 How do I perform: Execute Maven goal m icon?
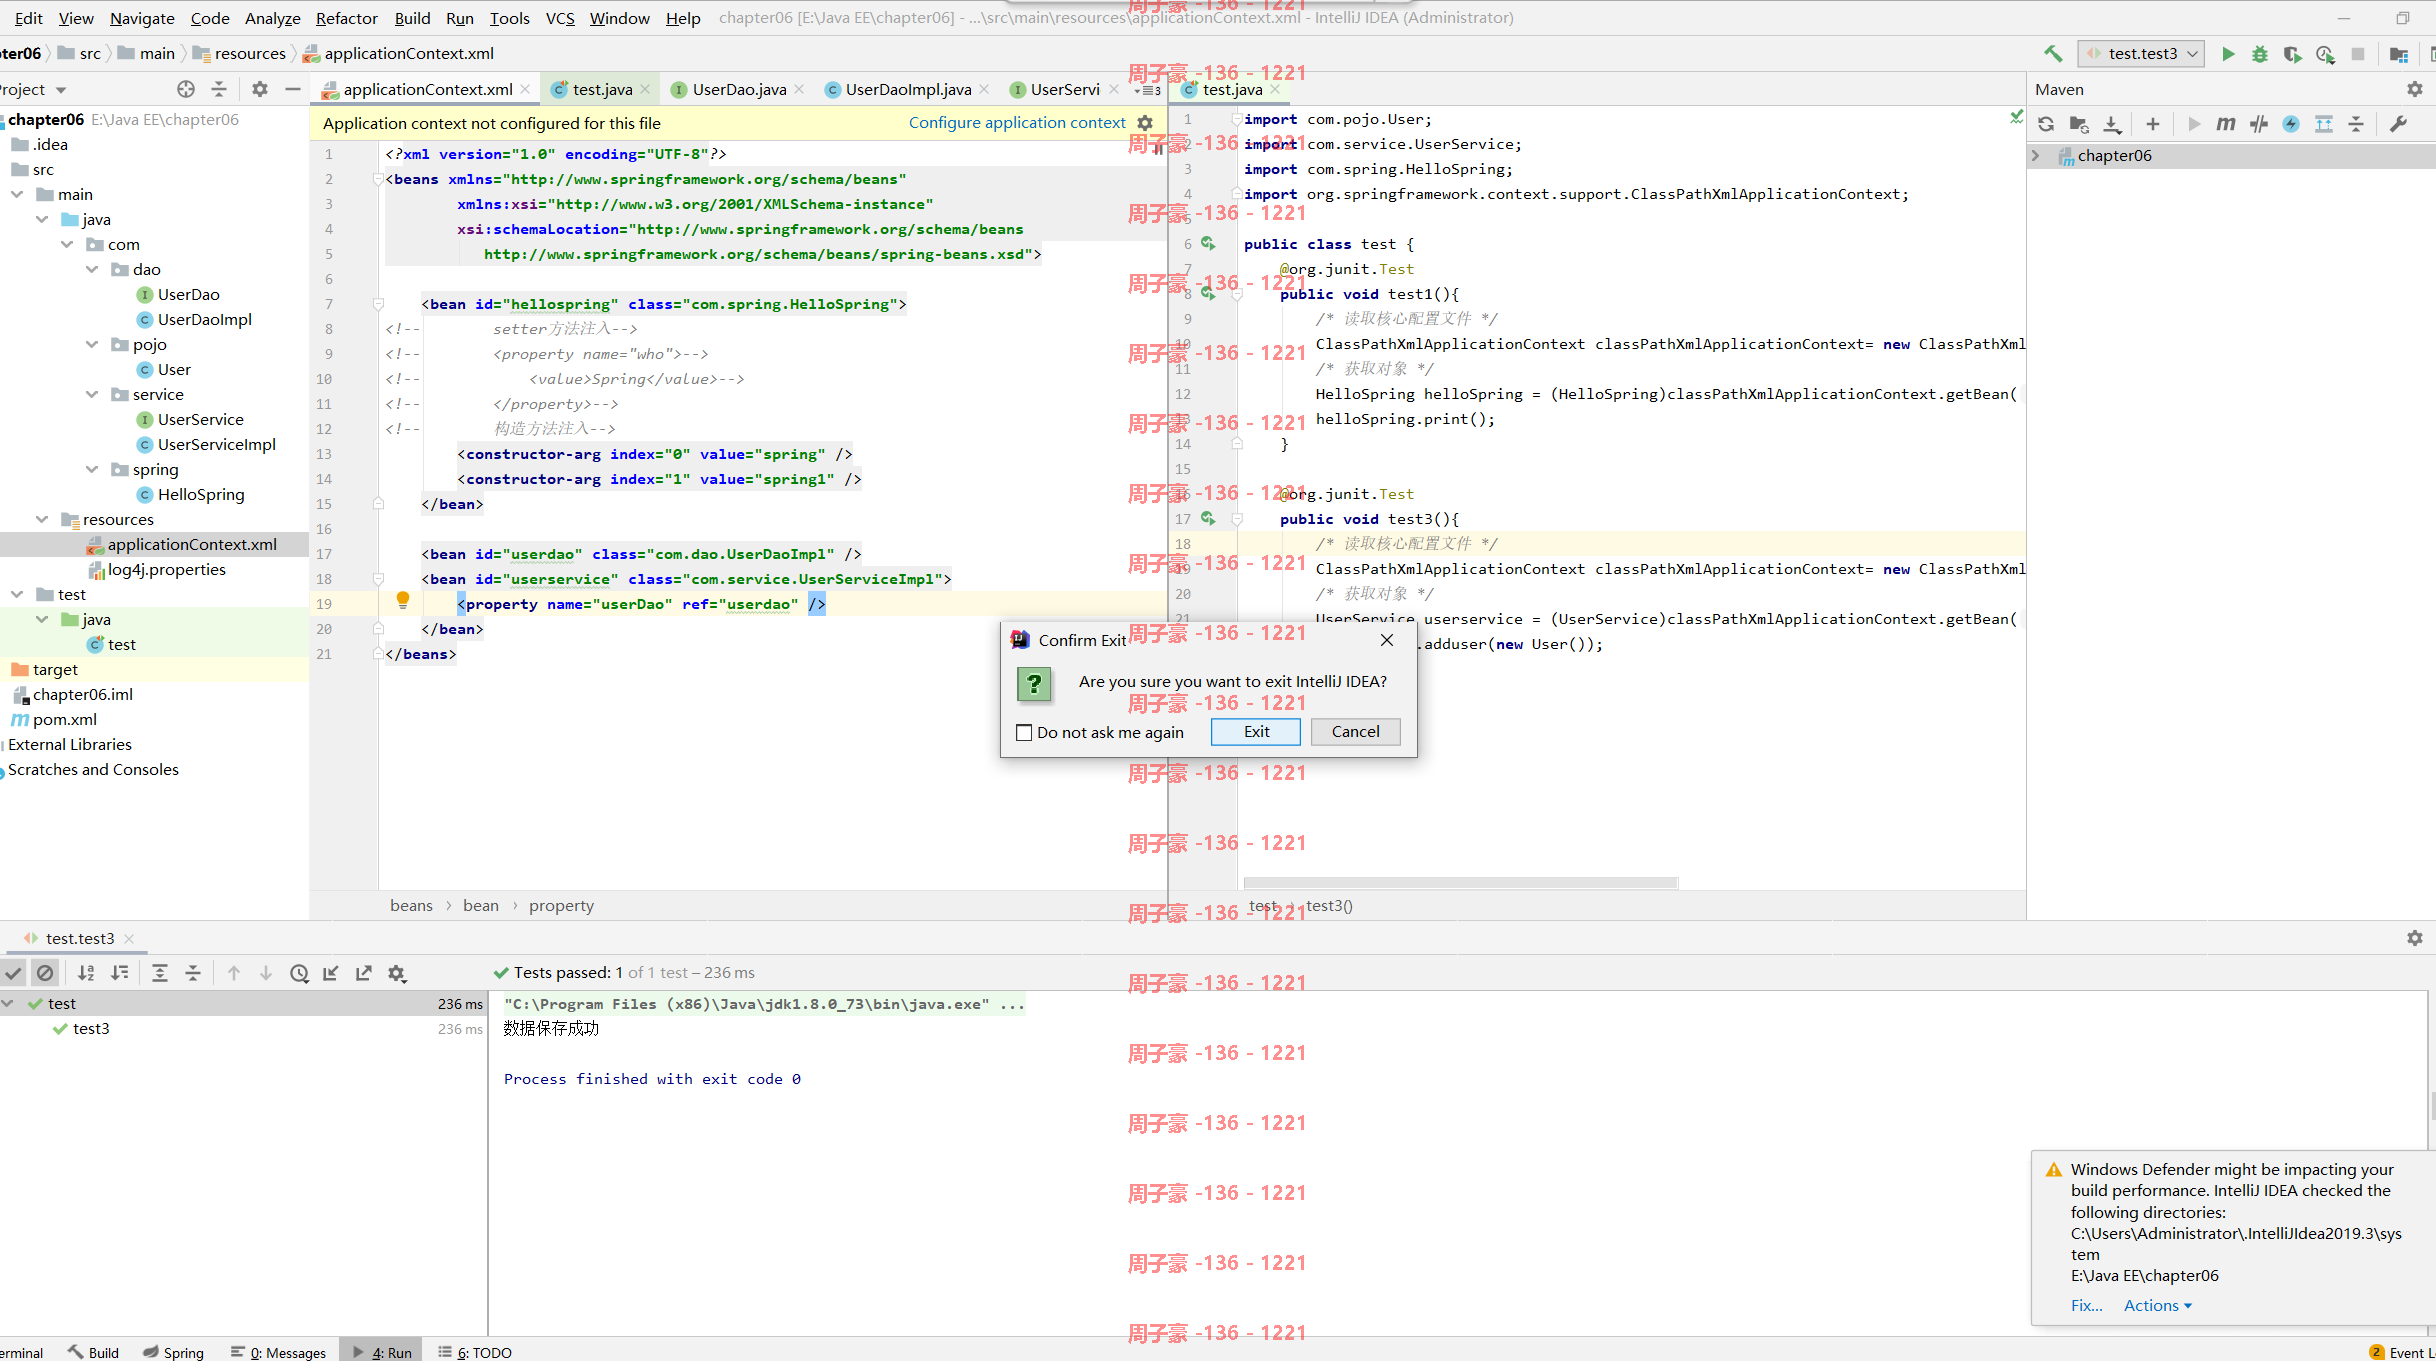[x=2226, y=124]
